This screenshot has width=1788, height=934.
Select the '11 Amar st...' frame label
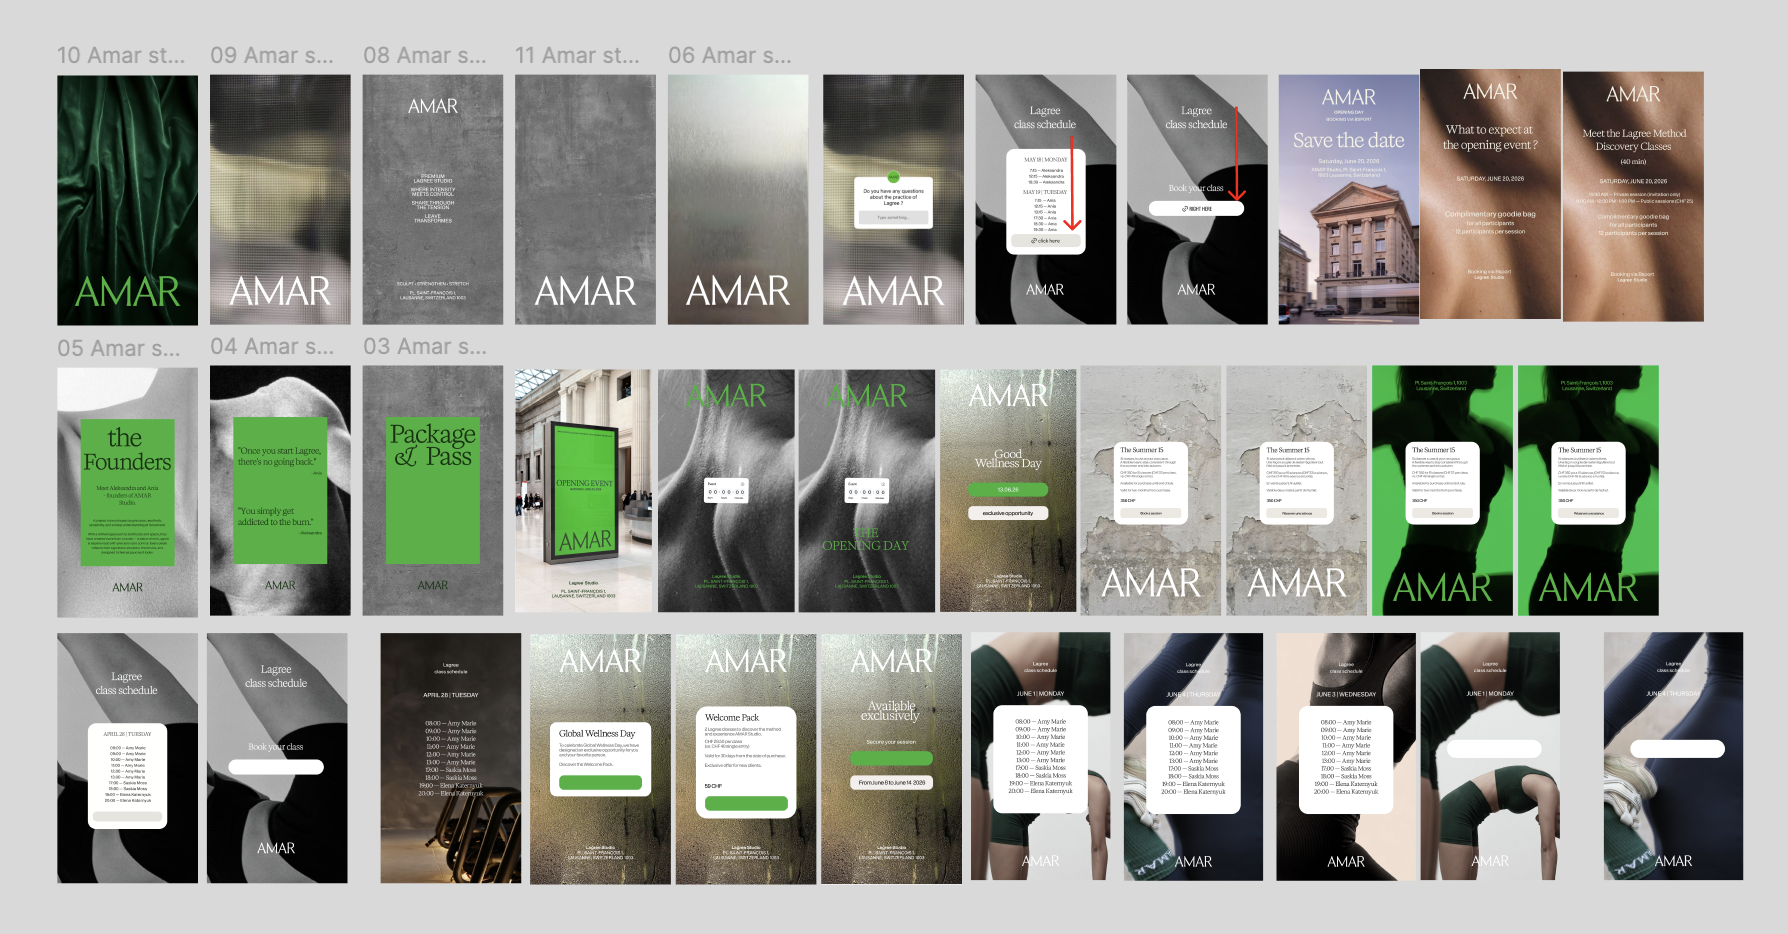coord(577,56)
